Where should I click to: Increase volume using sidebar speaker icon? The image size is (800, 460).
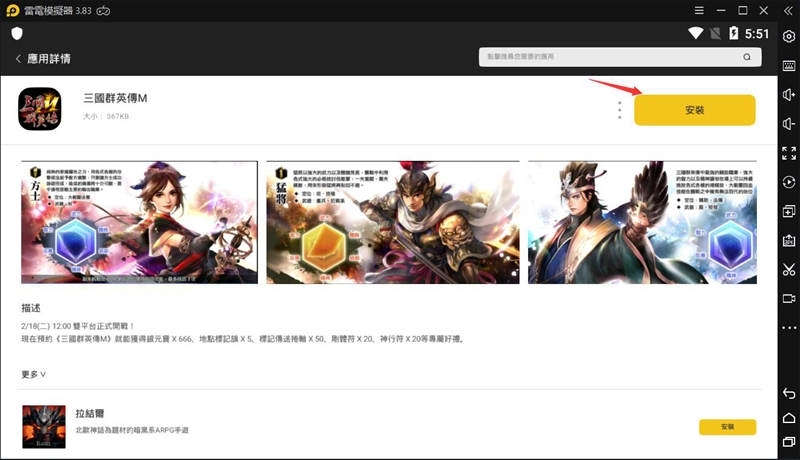point(789,94)
